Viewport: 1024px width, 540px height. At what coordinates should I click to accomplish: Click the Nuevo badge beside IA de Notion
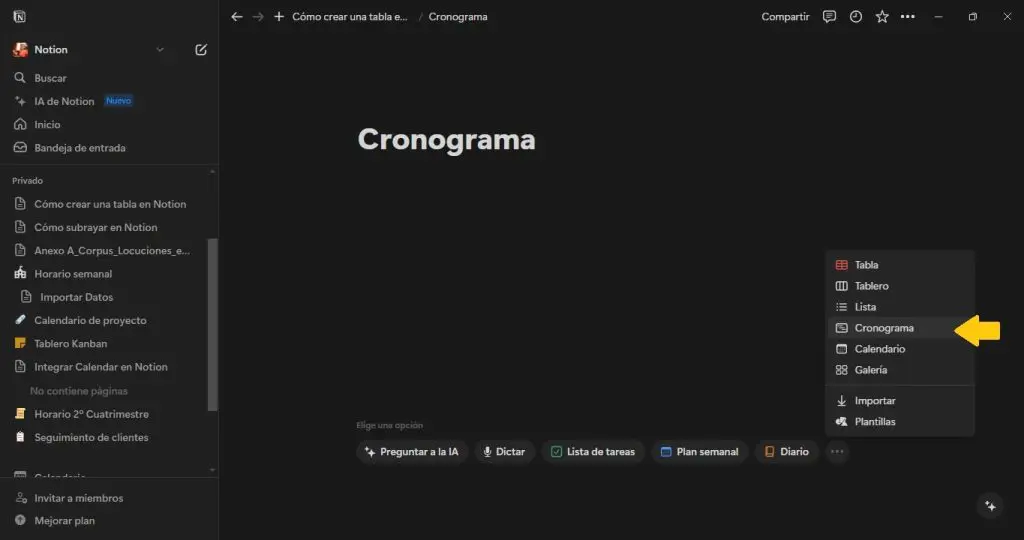click(119, 101)
